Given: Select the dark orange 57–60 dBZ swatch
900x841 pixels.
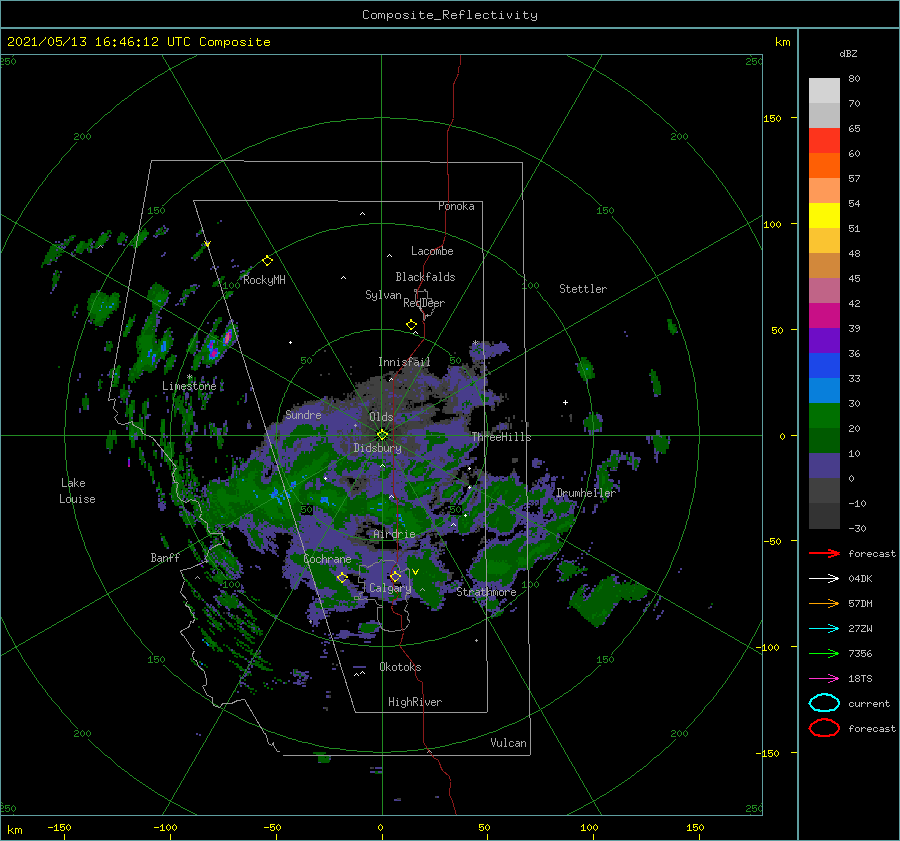Looking at the screenshot, I should coord(824,165).
